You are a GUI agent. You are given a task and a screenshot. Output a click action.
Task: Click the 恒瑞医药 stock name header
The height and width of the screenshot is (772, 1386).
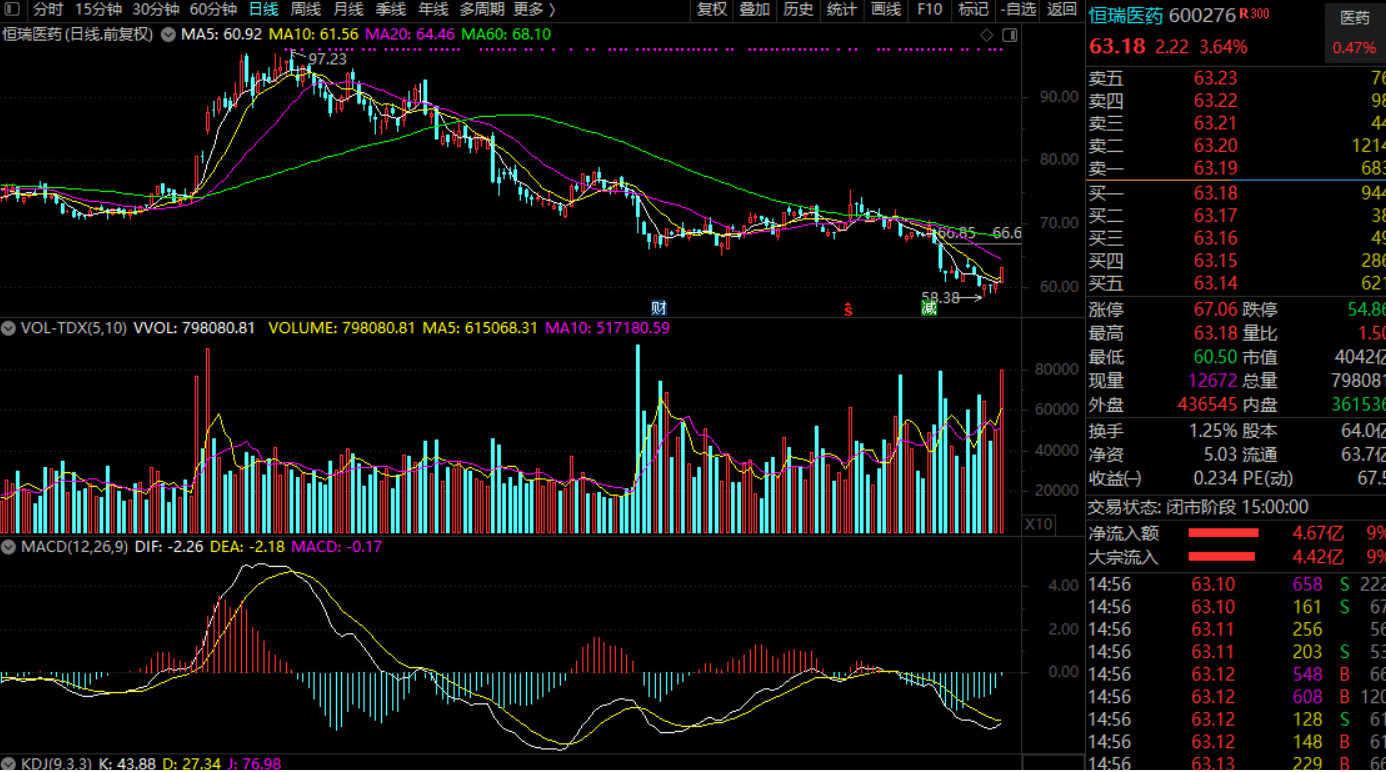pos(1126,16)
